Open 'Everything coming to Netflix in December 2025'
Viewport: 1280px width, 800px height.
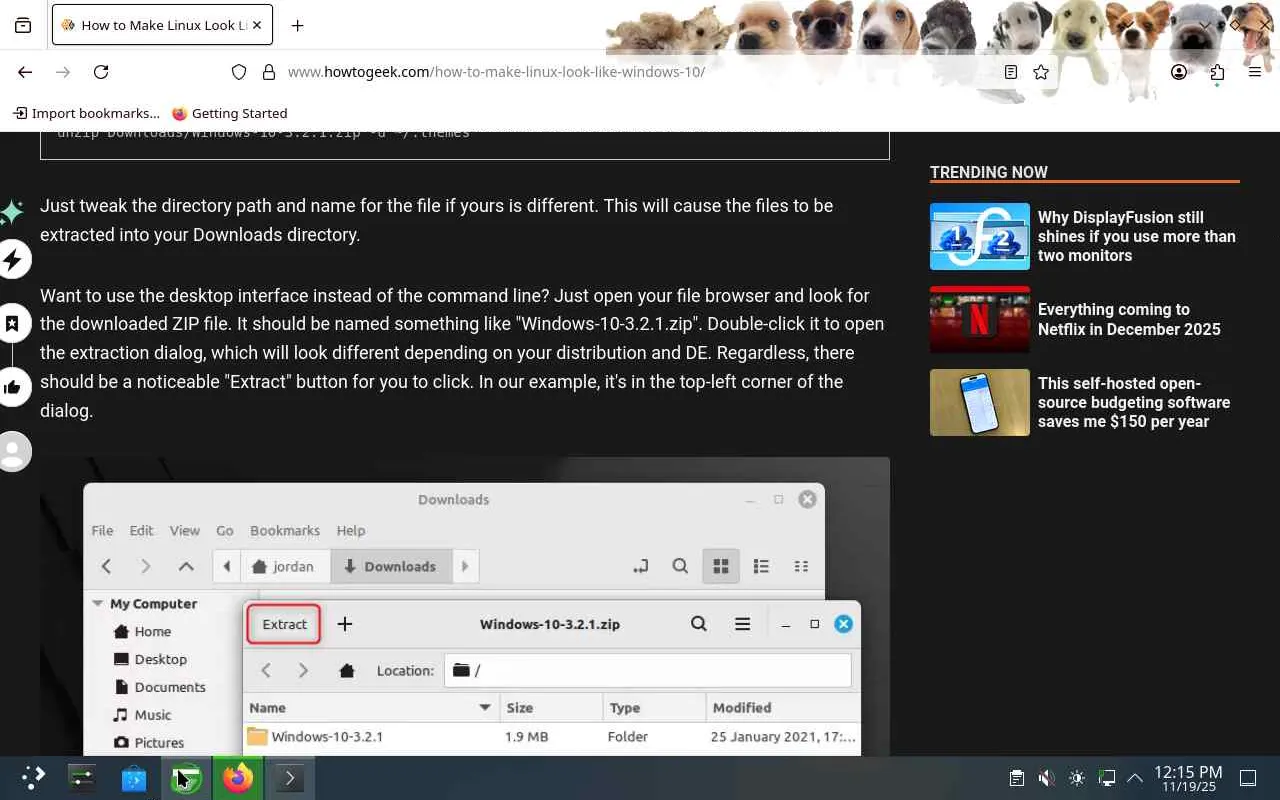(1129, 319)
